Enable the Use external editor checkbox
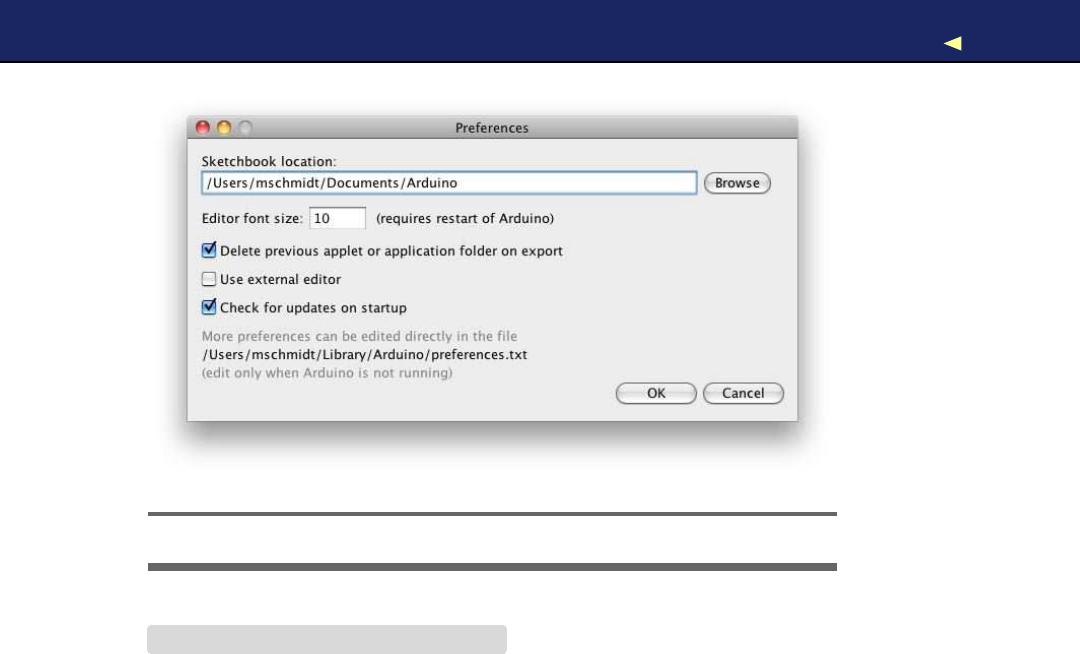1080x654 pixels. point(209,279)
